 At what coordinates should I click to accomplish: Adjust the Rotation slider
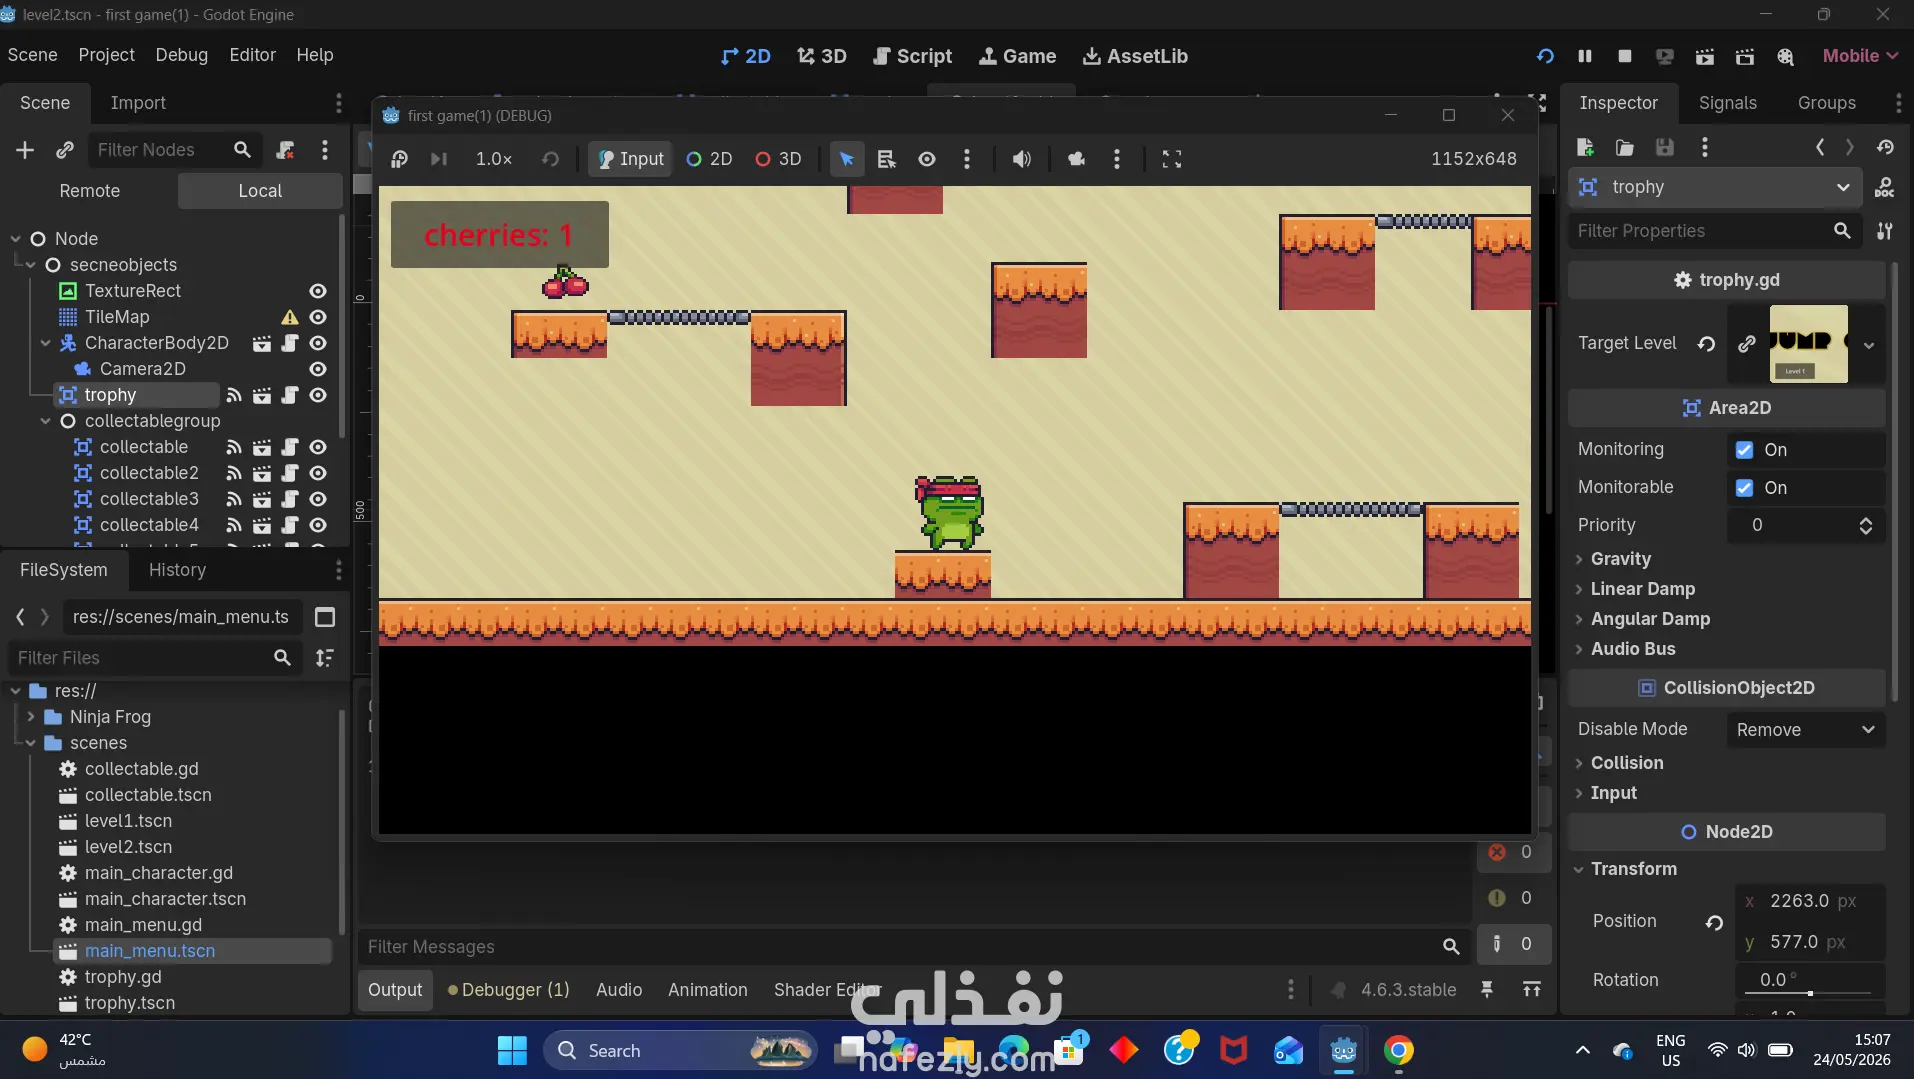click(1810, 993)
